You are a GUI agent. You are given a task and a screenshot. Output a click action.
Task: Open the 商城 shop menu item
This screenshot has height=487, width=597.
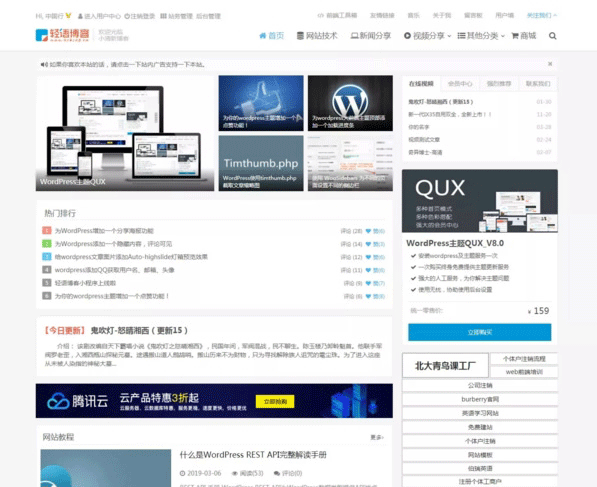(x=524, y=36)
